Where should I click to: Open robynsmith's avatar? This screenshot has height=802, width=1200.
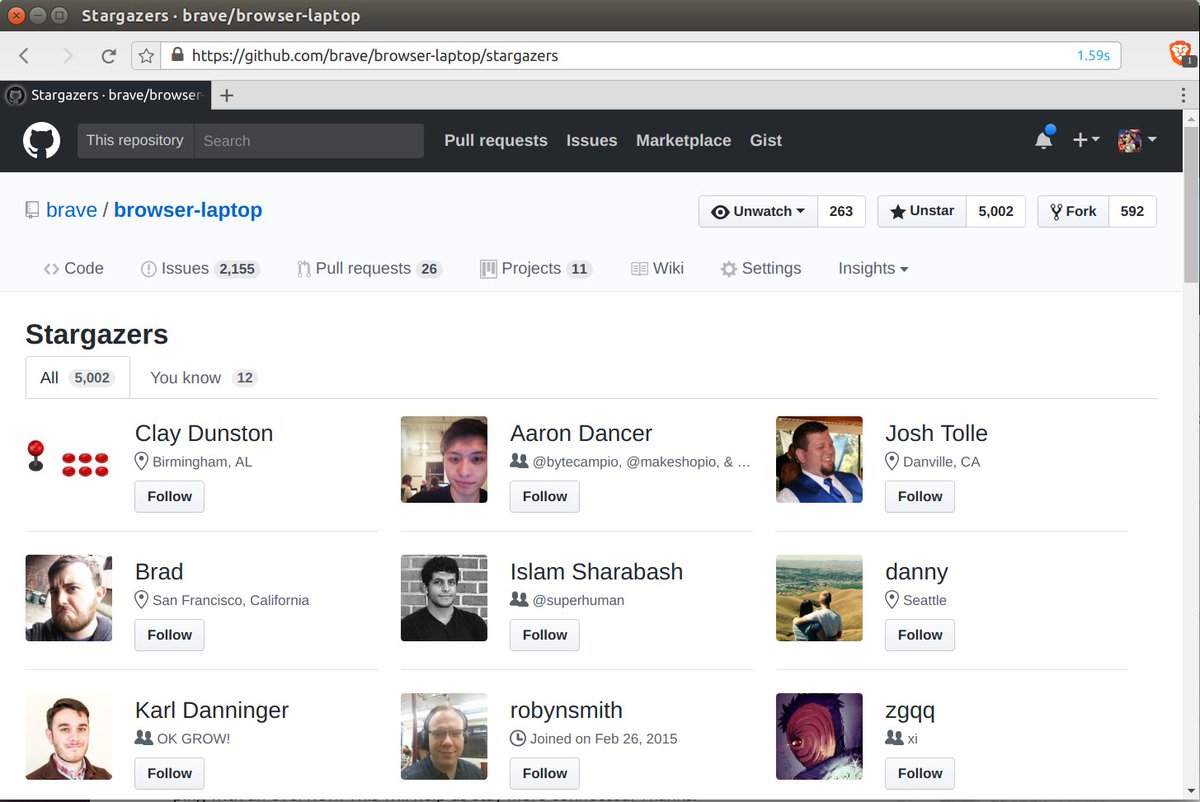click(444, 737)
